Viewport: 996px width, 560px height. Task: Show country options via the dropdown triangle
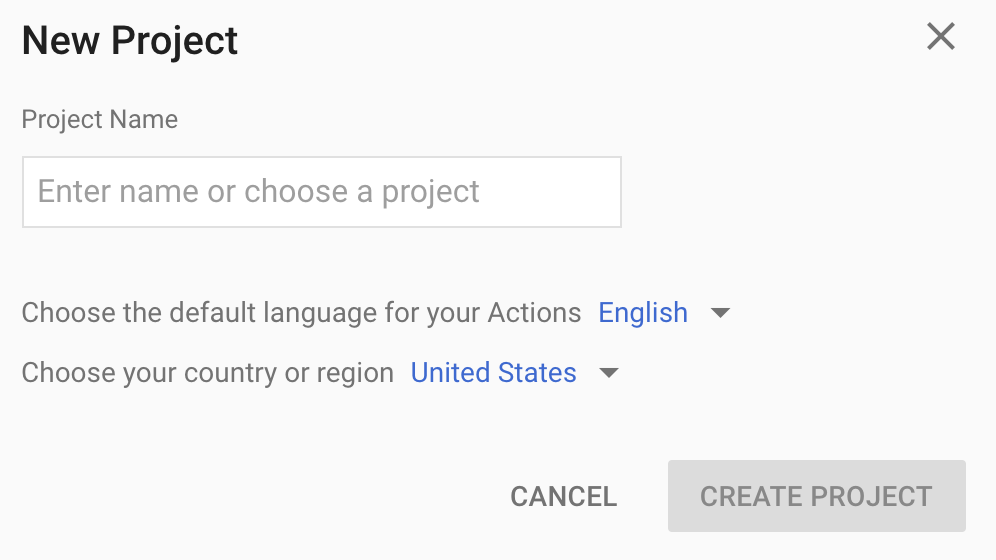(608, 374)
